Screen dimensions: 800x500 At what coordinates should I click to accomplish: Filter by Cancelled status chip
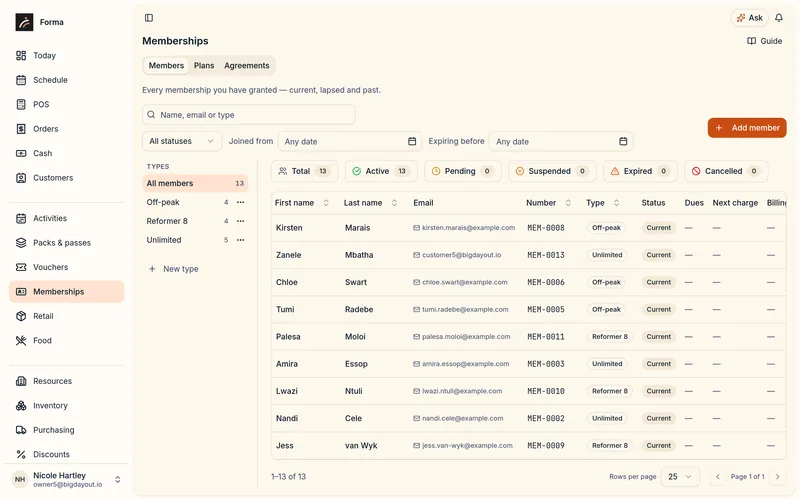726,171
